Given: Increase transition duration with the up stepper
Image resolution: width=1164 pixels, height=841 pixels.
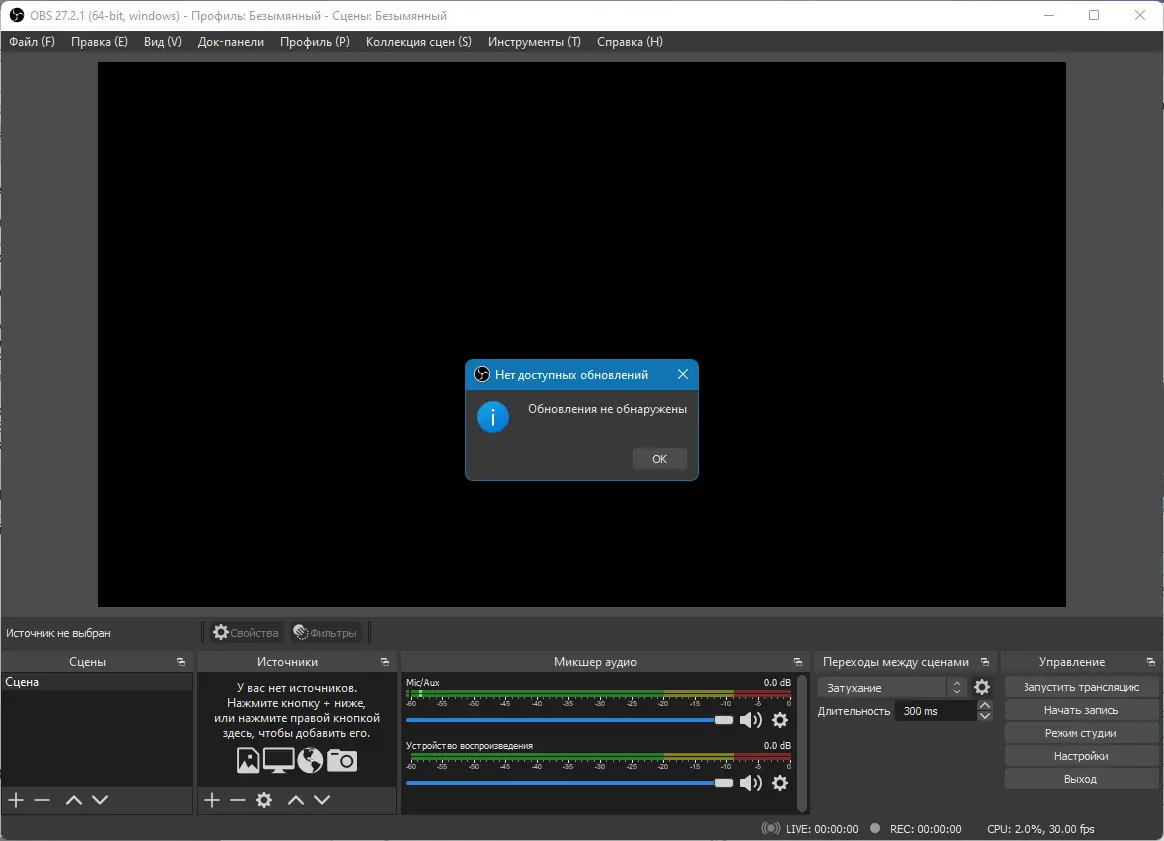Looking at the screenshot, I should (985, 705).
